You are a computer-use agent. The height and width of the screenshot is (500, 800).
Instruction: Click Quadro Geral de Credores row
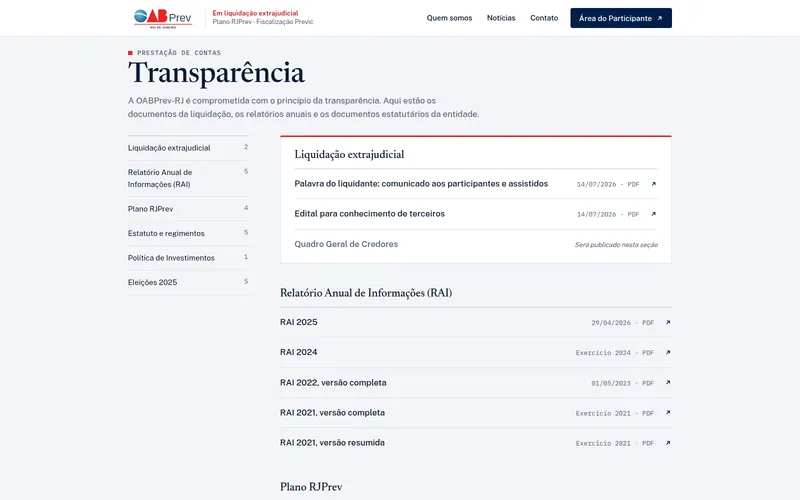click(x=476, y=244)
